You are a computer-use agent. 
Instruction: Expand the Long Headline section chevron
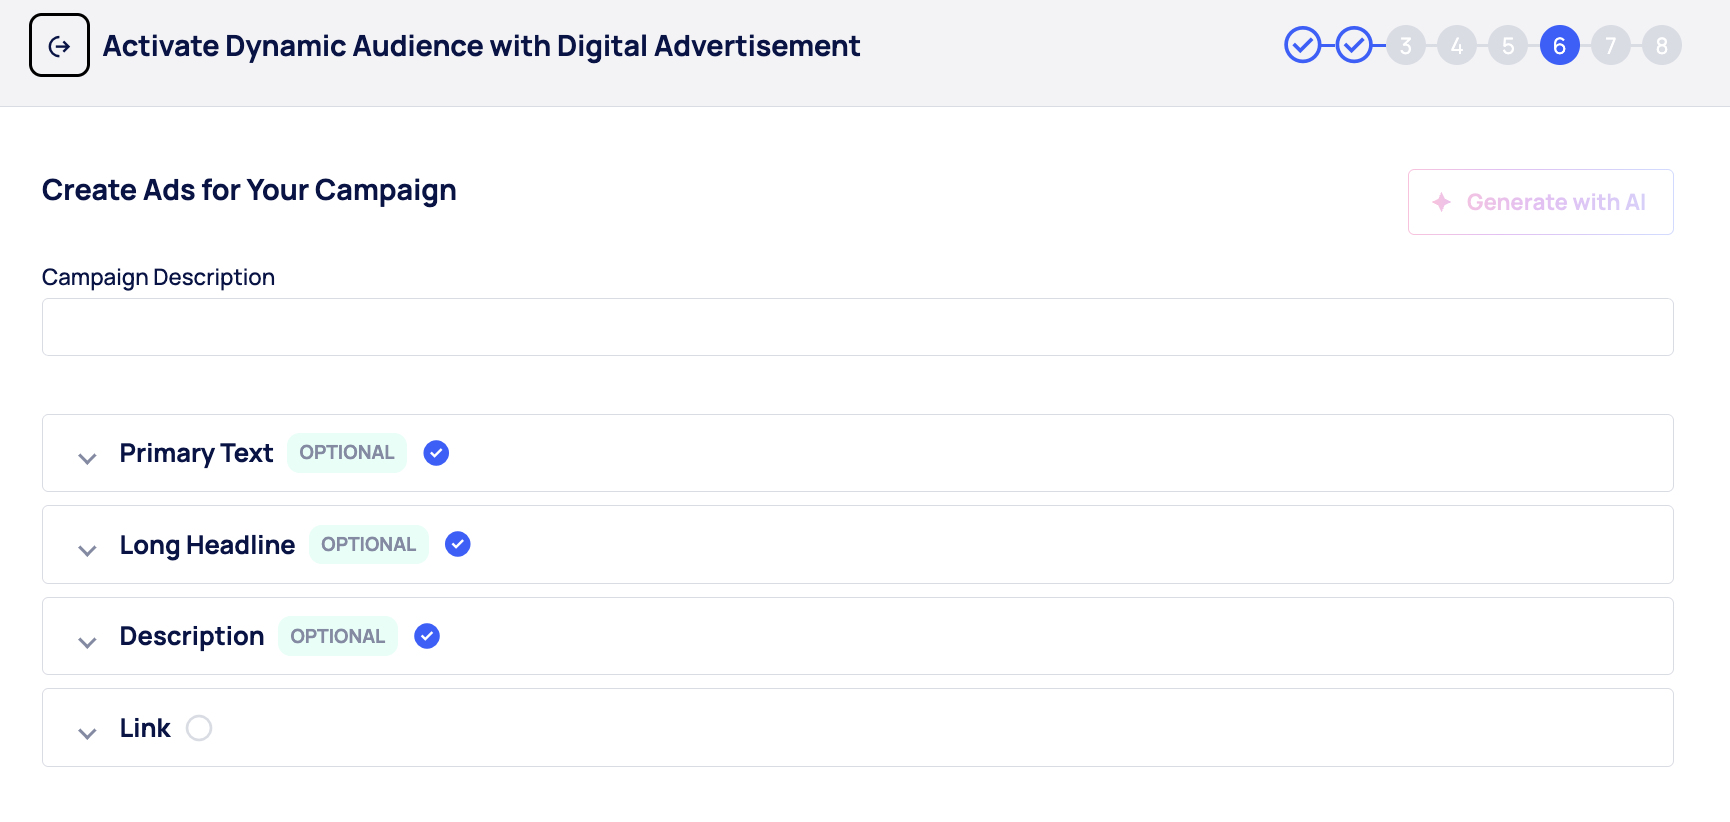(87, 550)
